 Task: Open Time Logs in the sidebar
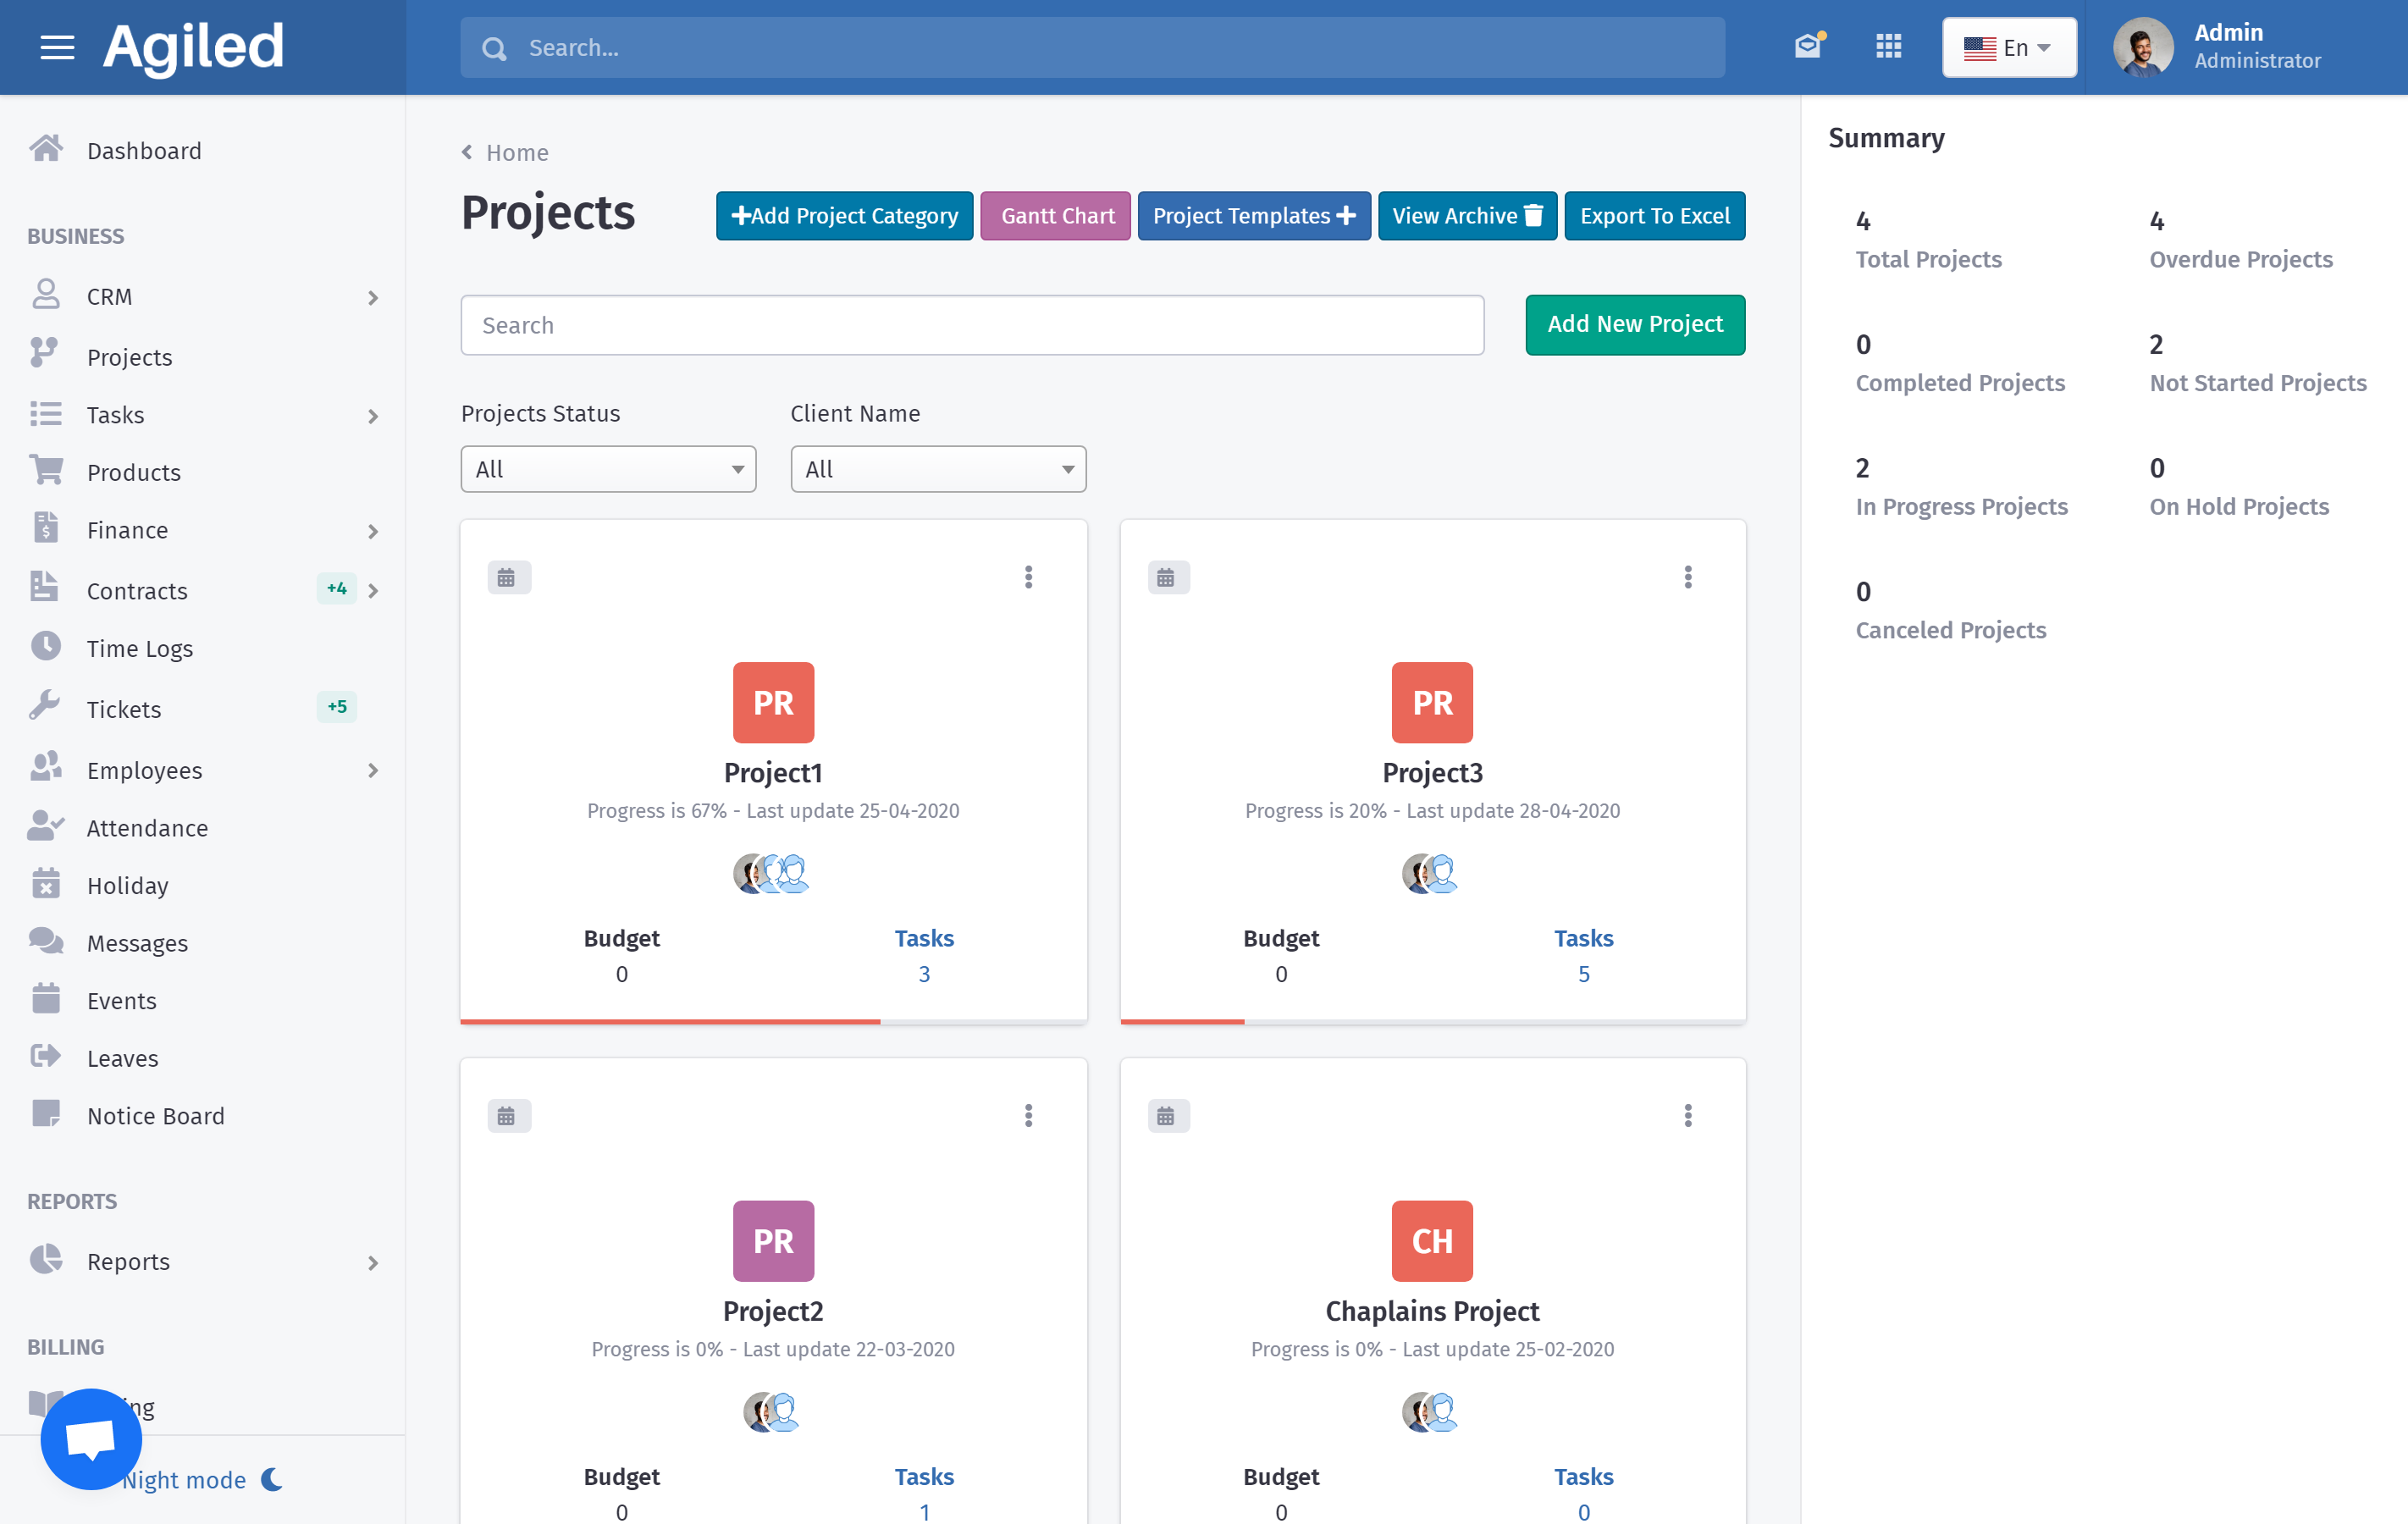139,648
